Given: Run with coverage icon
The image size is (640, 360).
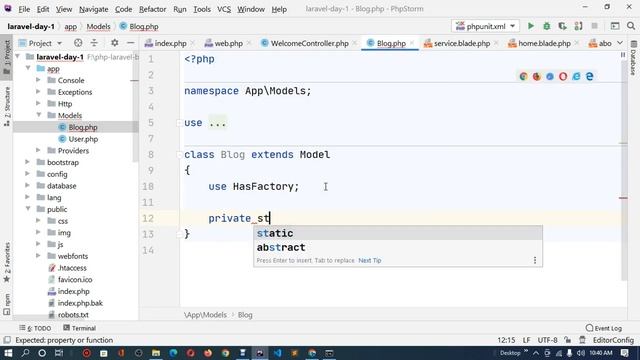Looking at the screenshot, I should click(562, 26).
